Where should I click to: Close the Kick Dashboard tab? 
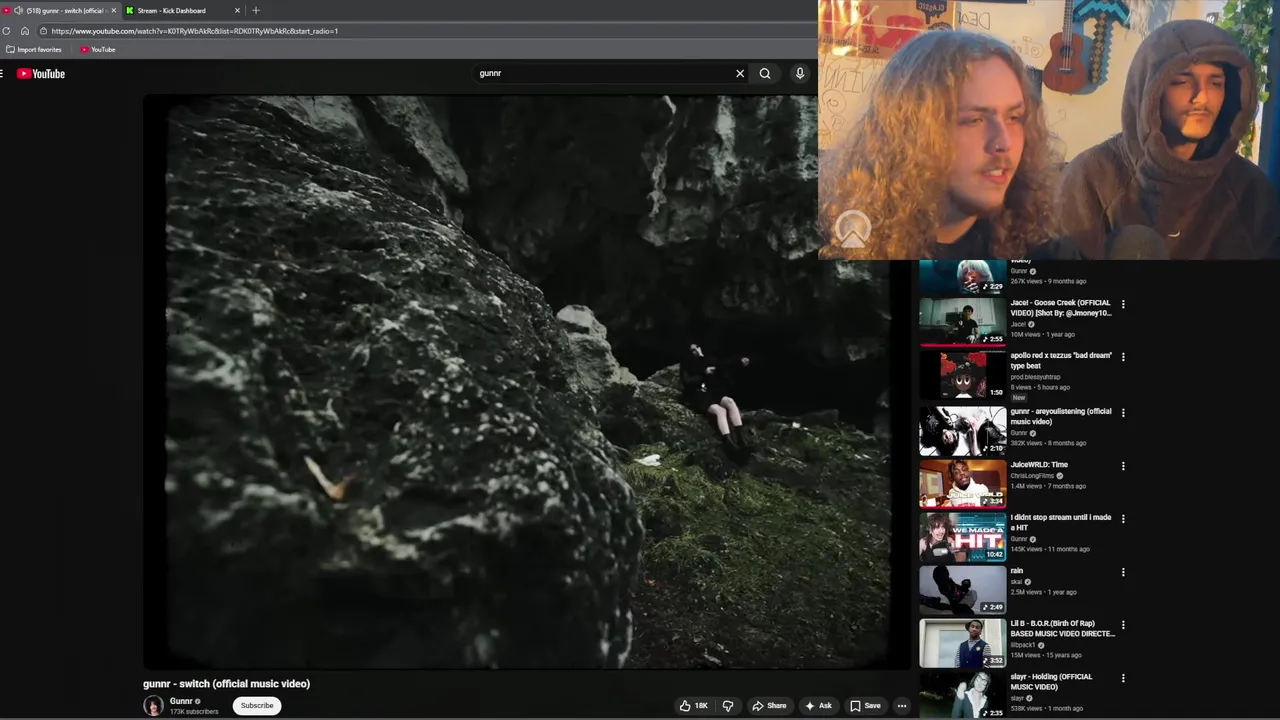237,11
